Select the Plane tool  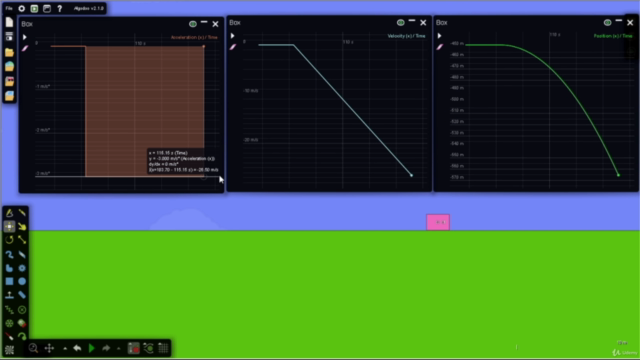[x=9, y=295]
